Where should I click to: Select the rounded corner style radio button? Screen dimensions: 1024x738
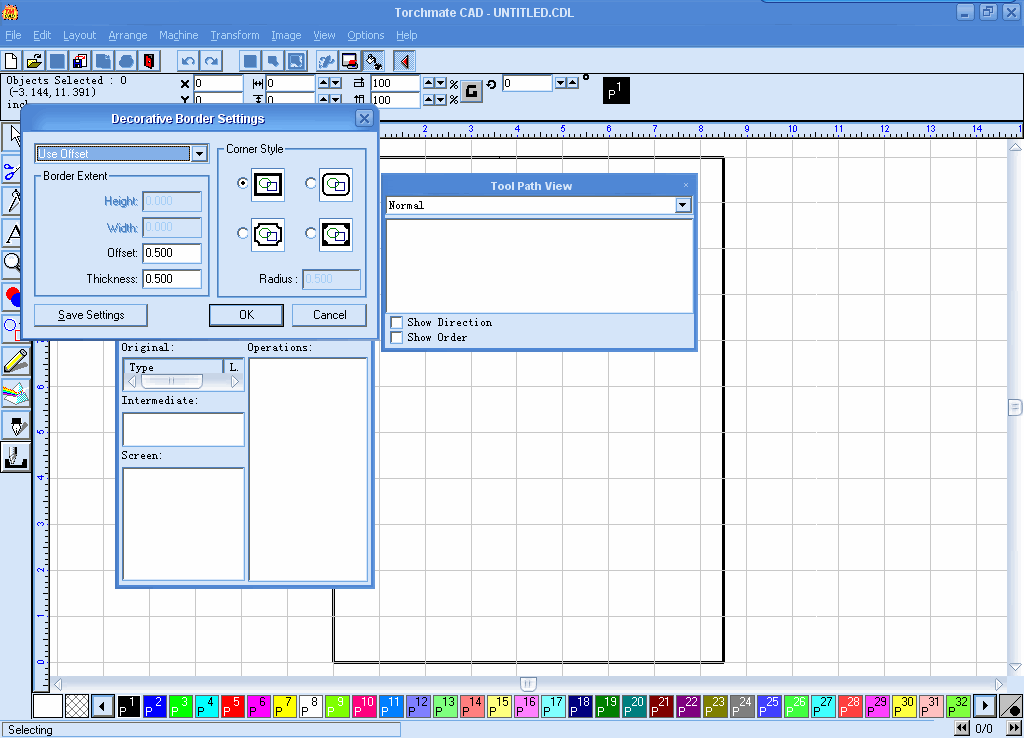coord(311,184)
